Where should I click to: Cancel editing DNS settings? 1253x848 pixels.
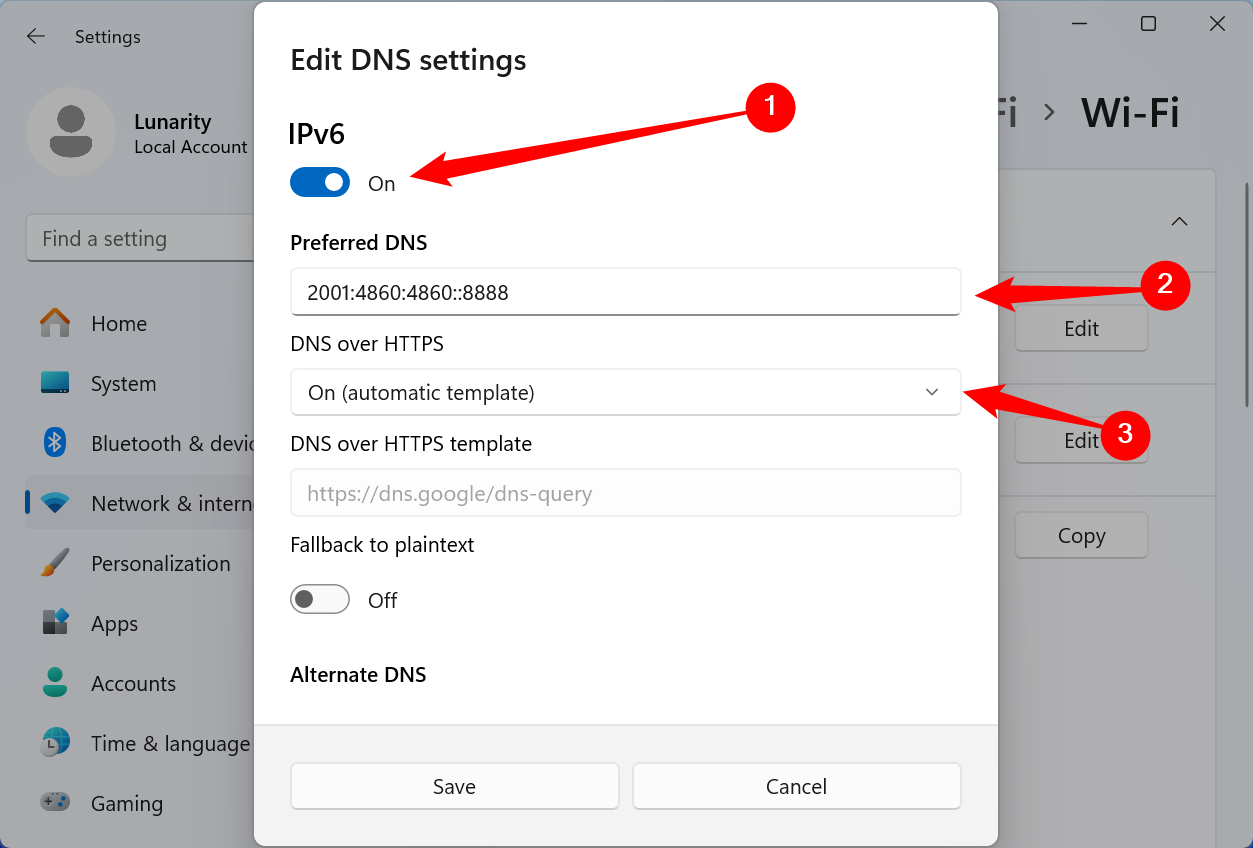(796, 786)
